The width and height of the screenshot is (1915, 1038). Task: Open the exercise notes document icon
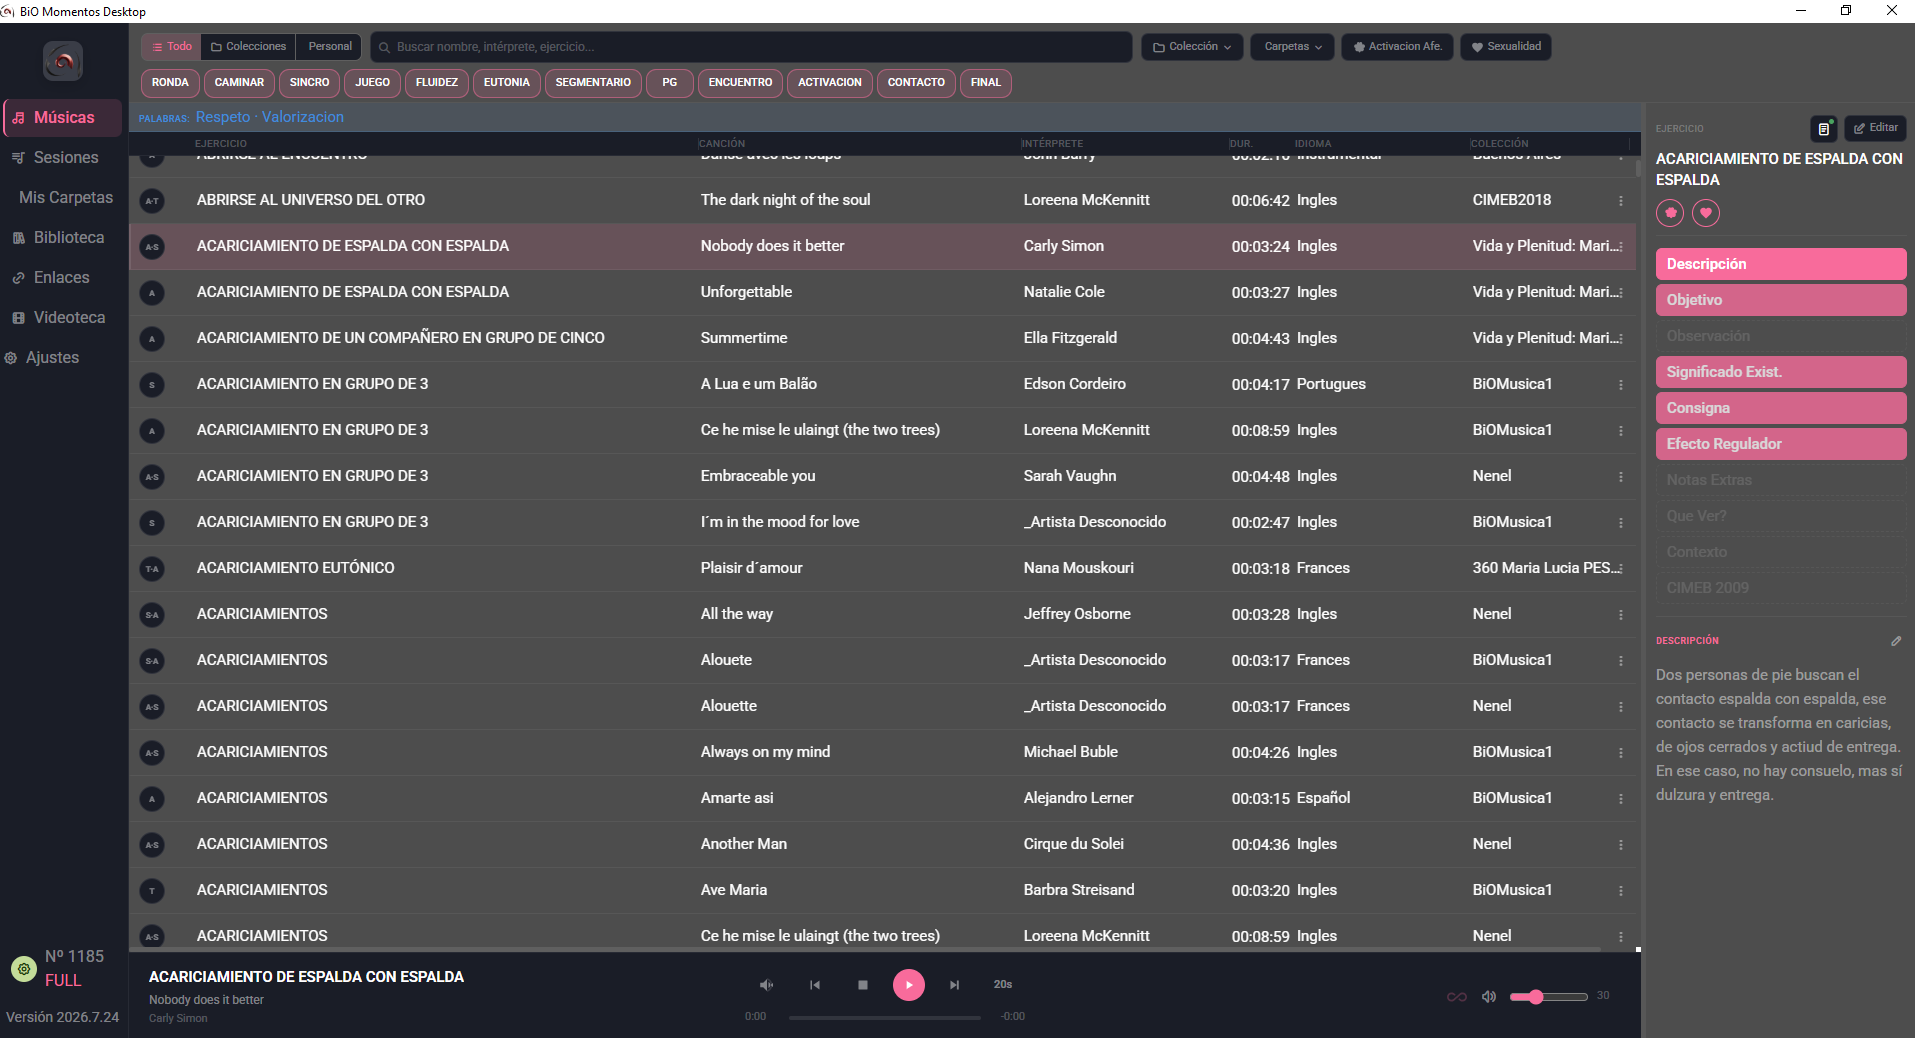coord(1824,129)
